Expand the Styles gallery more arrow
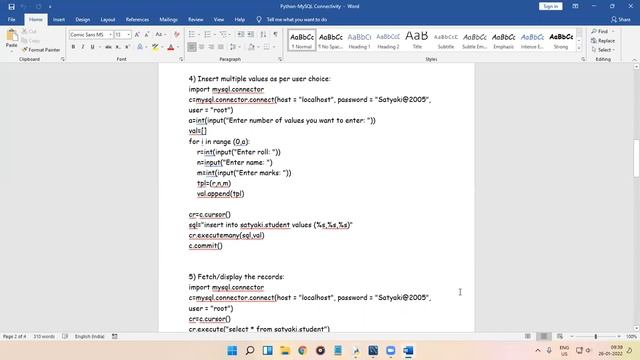Viewport: 640px width, 360px height. click(x=579, y=48)
